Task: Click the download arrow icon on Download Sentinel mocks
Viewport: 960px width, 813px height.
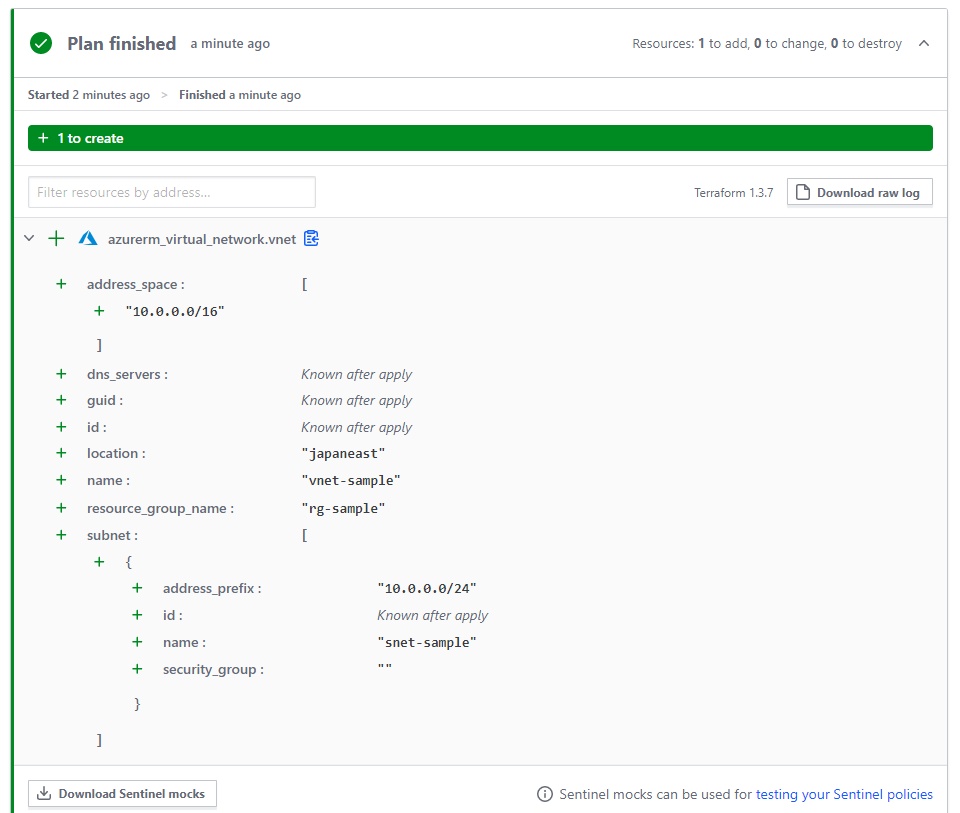Action: [x=43, y=793]
